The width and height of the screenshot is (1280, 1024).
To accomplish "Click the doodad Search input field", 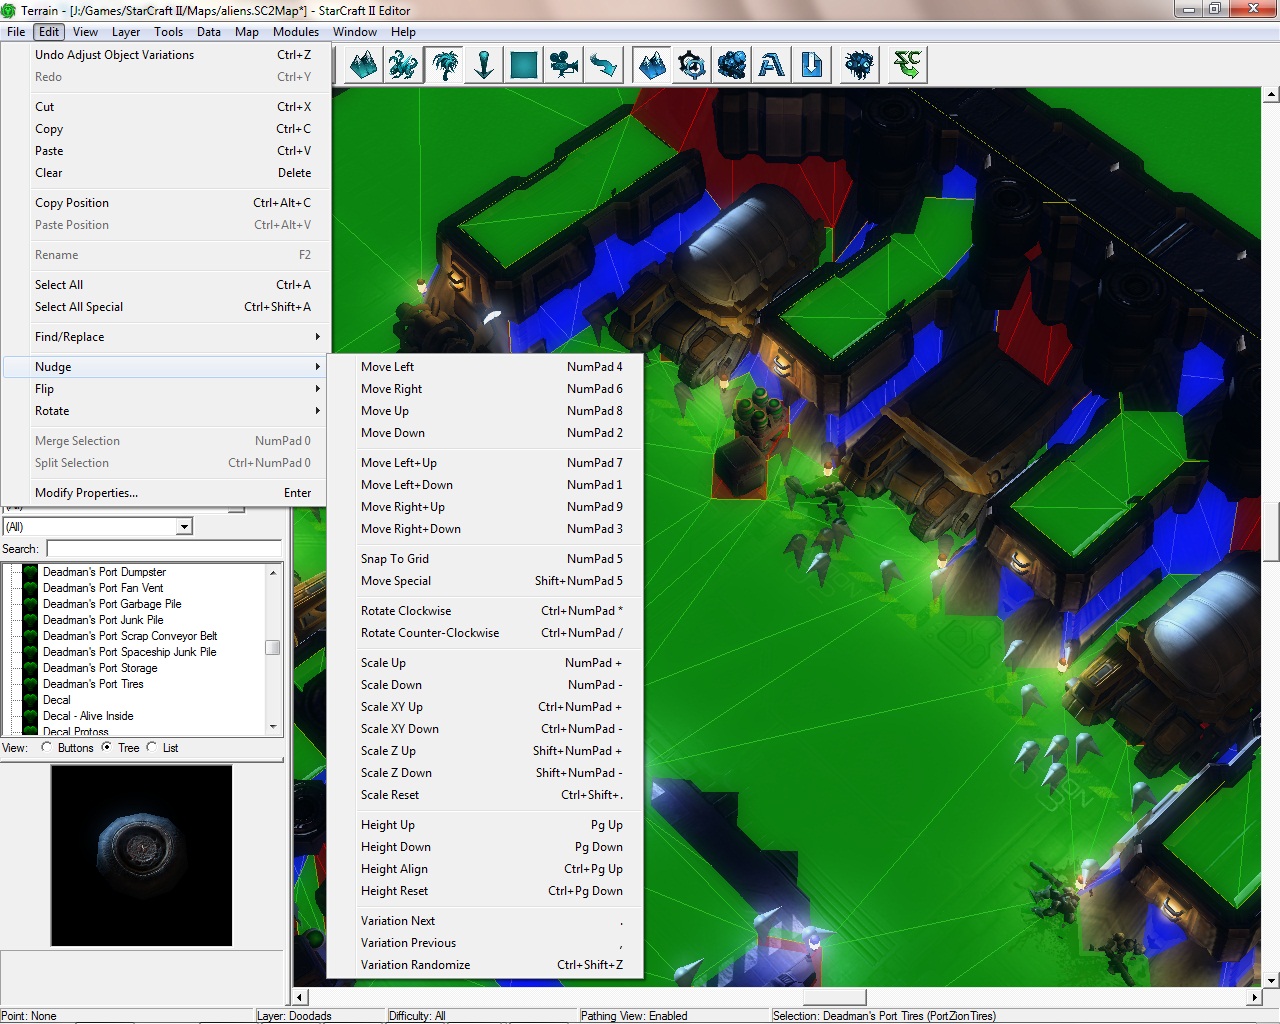I will click(164, 549).
